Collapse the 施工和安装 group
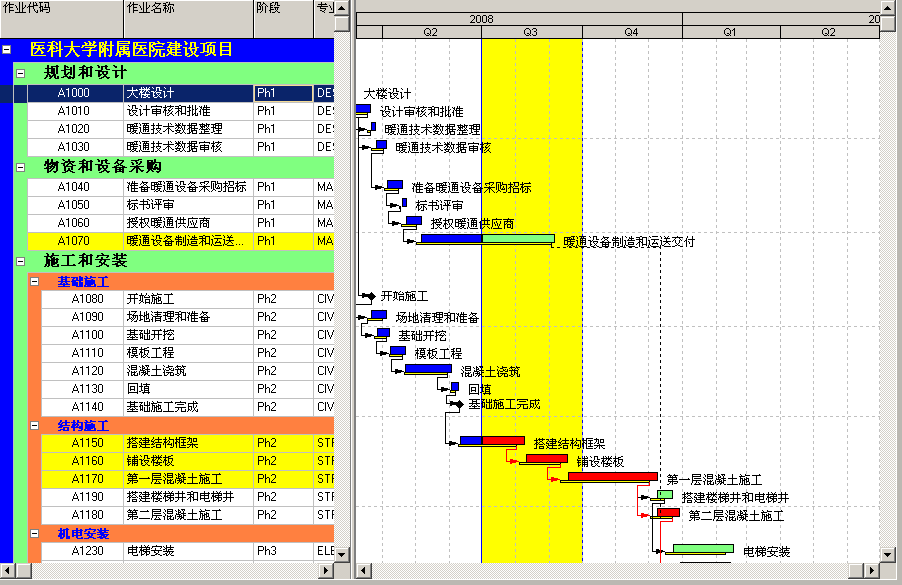902x585 pixels. click(21, 261)
